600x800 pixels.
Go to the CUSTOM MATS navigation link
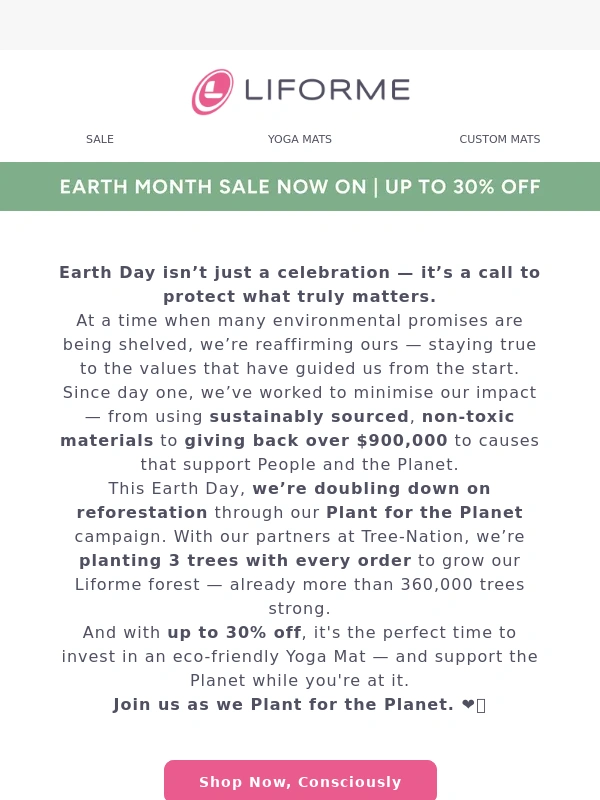[499, 139]
